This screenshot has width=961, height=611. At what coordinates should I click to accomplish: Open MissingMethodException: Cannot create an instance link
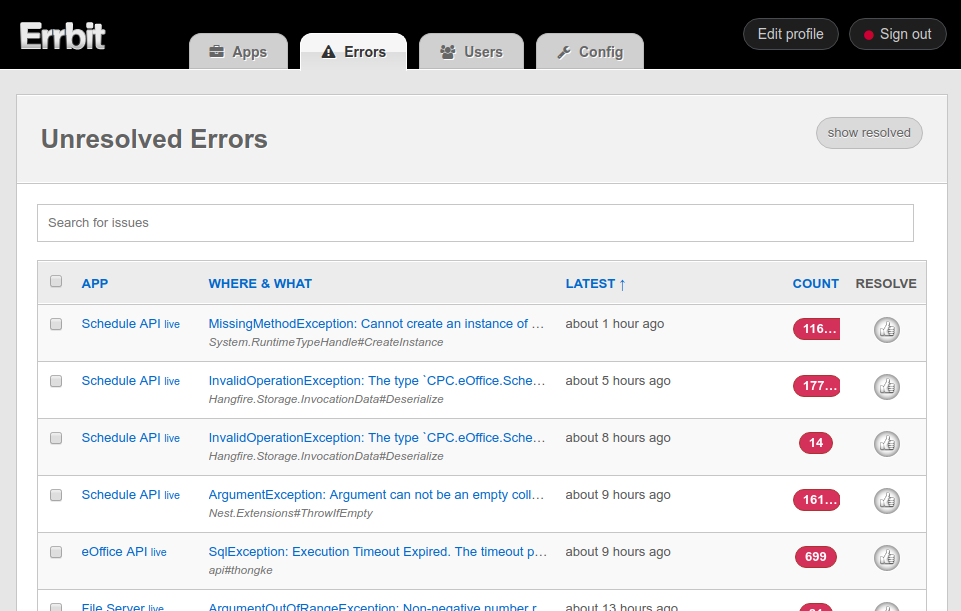coord(376,324)
